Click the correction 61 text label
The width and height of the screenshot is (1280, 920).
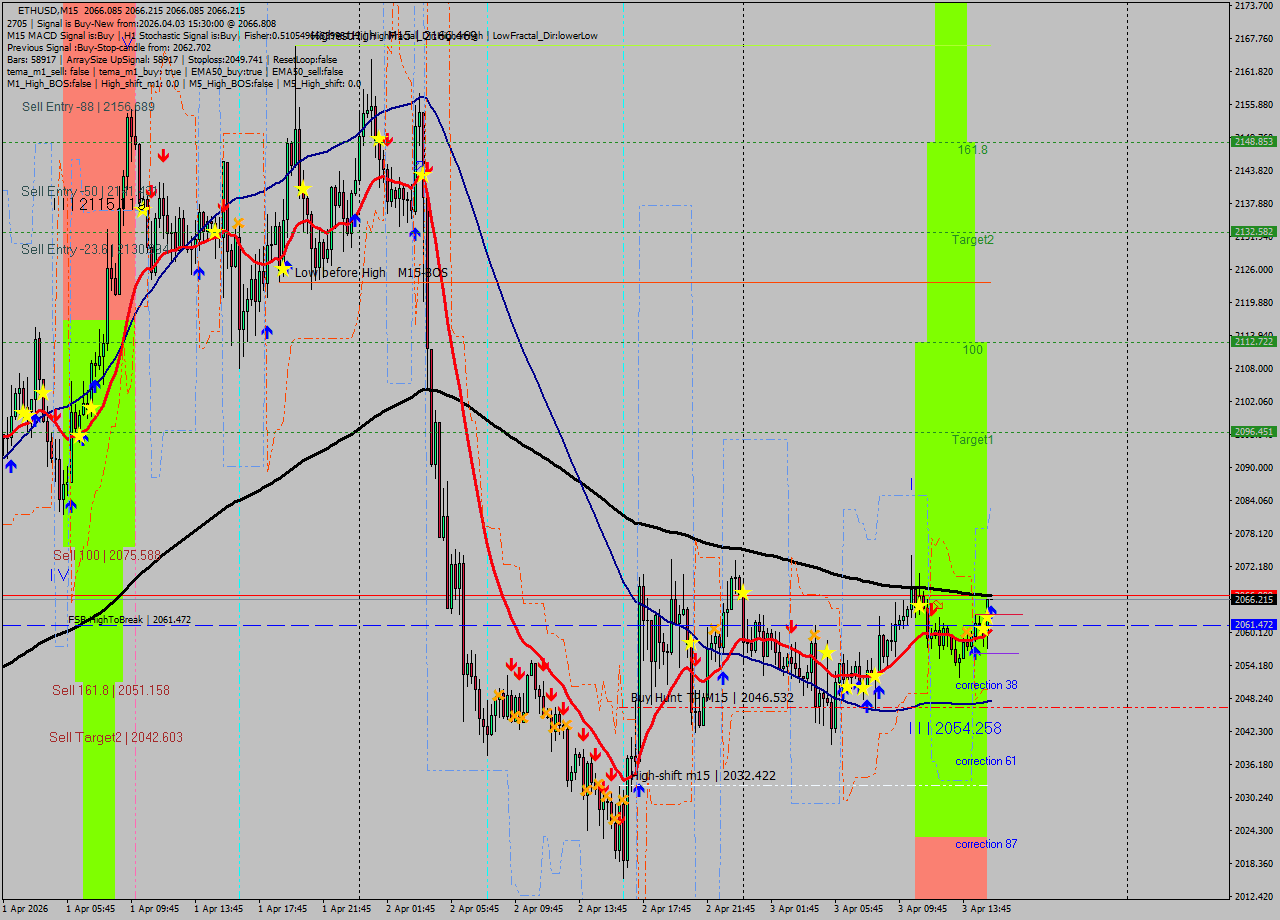(x=985, y=761)
